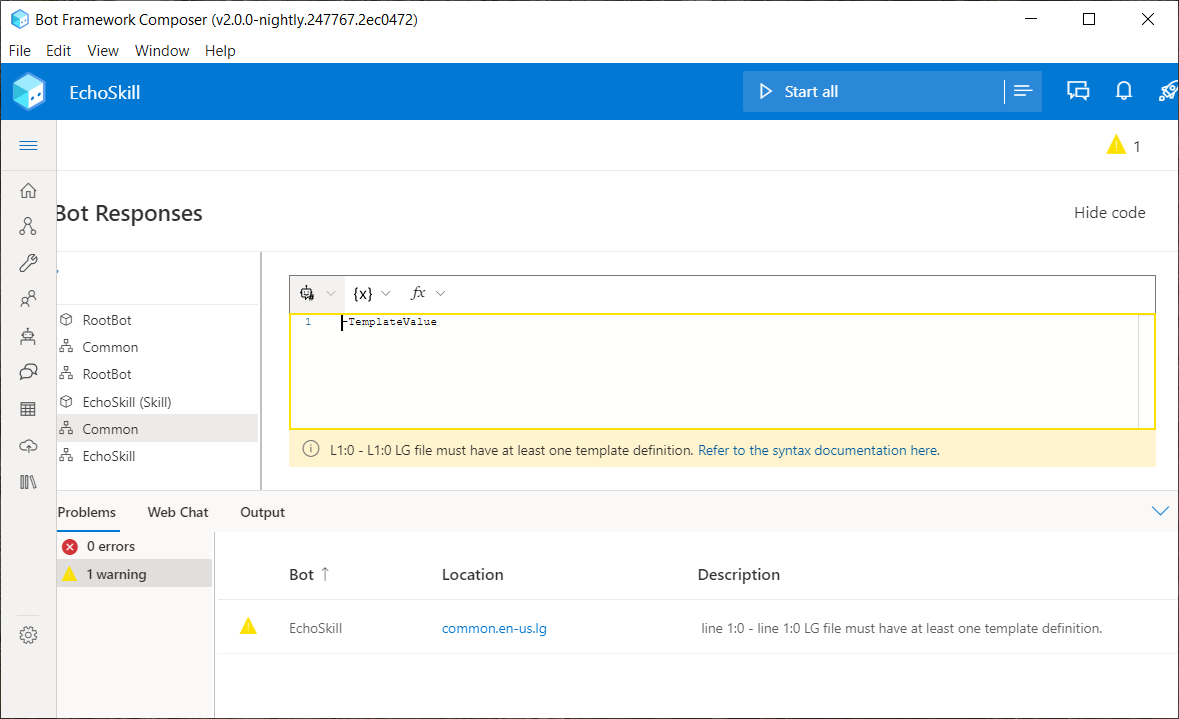Screen dimensions: 1179x719
Task: Open the Home page via the house icon
Action: pos(29,189)
